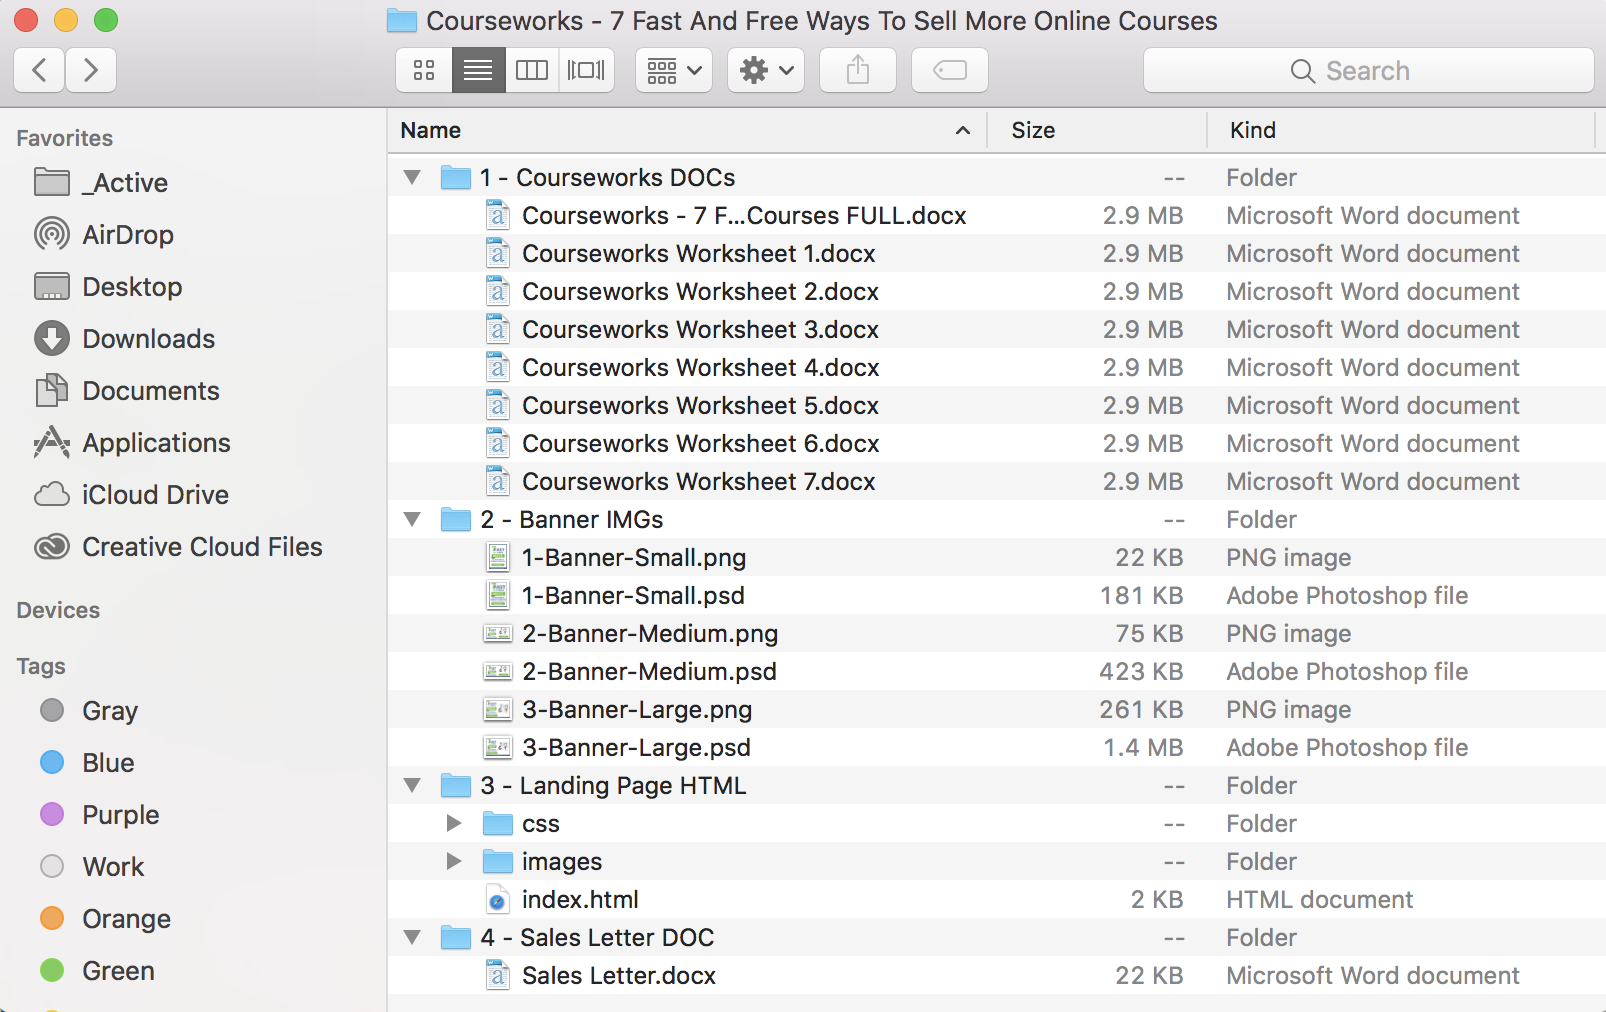
Task: Expand the images folder
Action: tap(454, 861)
